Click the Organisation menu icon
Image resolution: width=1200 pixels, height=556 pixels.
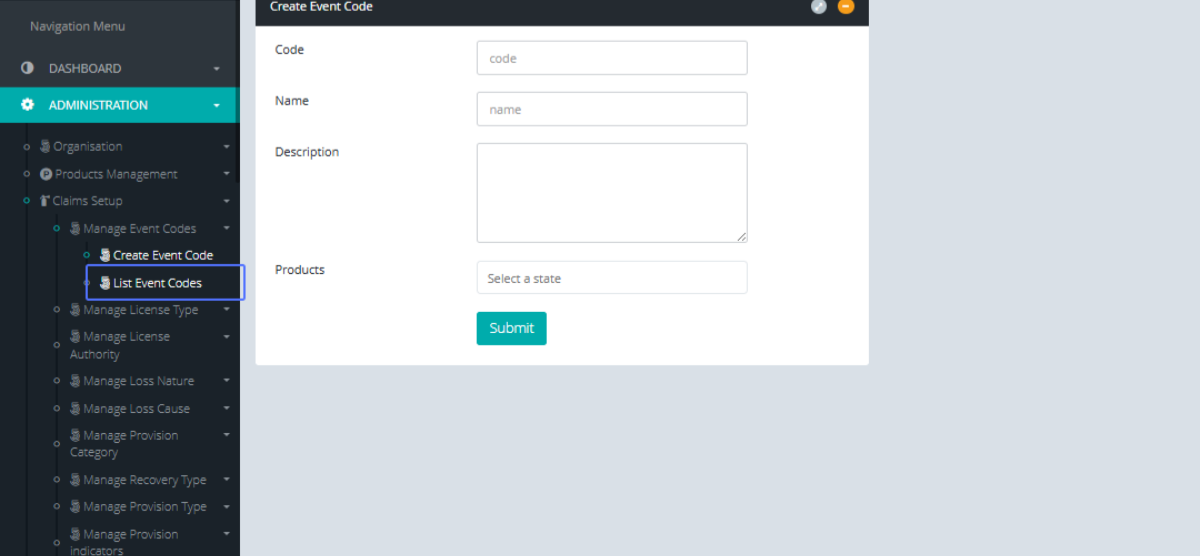[x=45, y=147]
